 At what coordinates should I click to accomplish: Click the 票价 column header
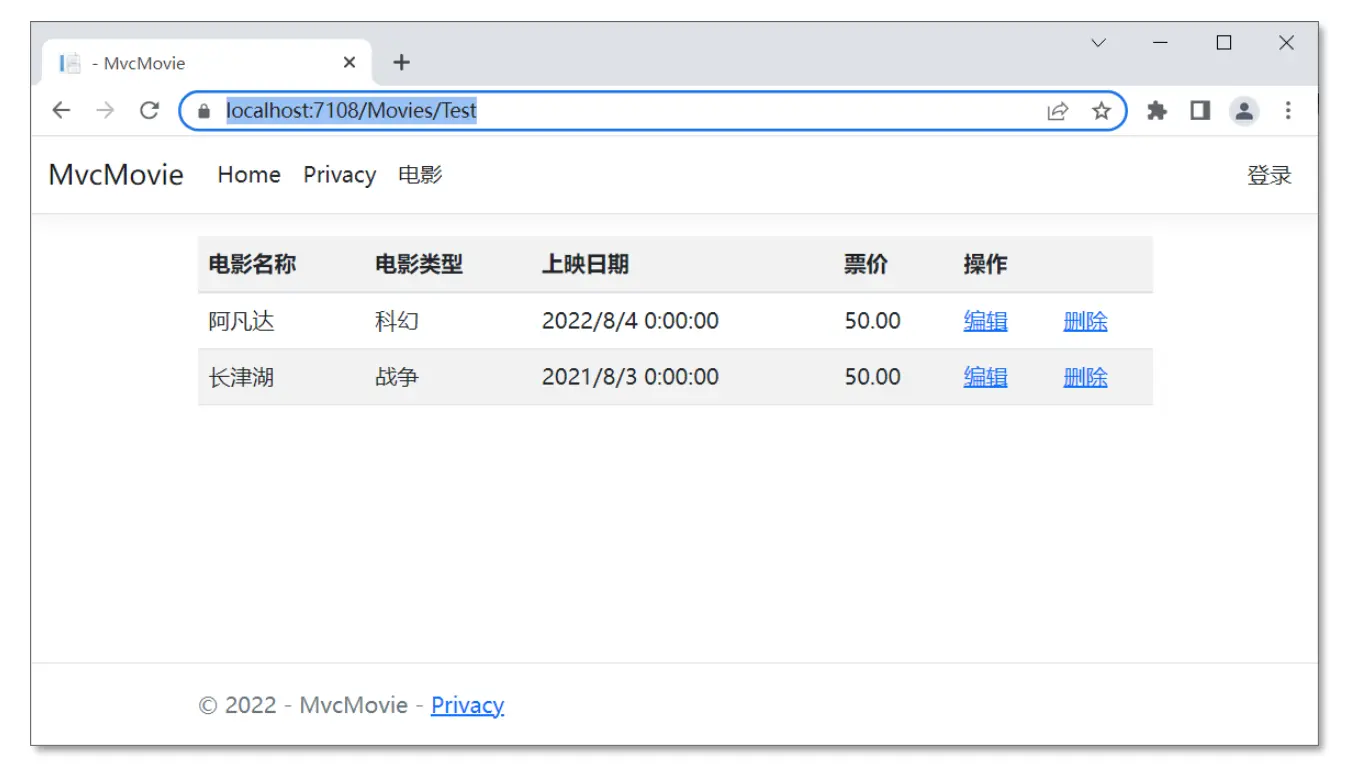[x=866, y=264]
